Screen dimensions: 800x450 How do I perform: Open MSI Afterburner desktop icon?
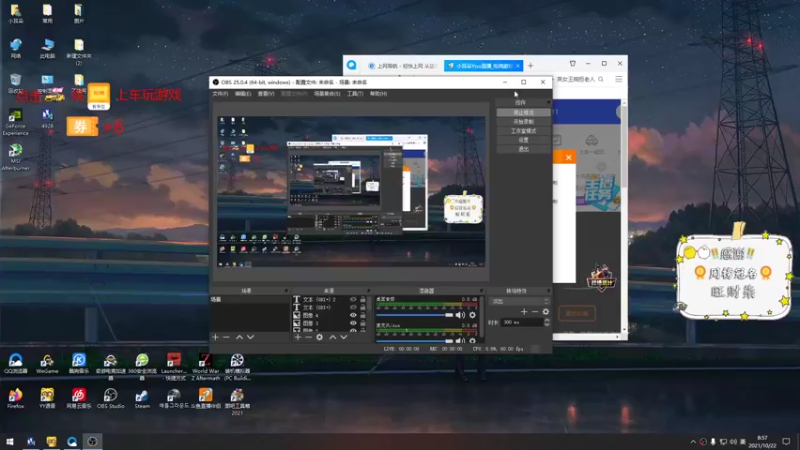point(15,157)
